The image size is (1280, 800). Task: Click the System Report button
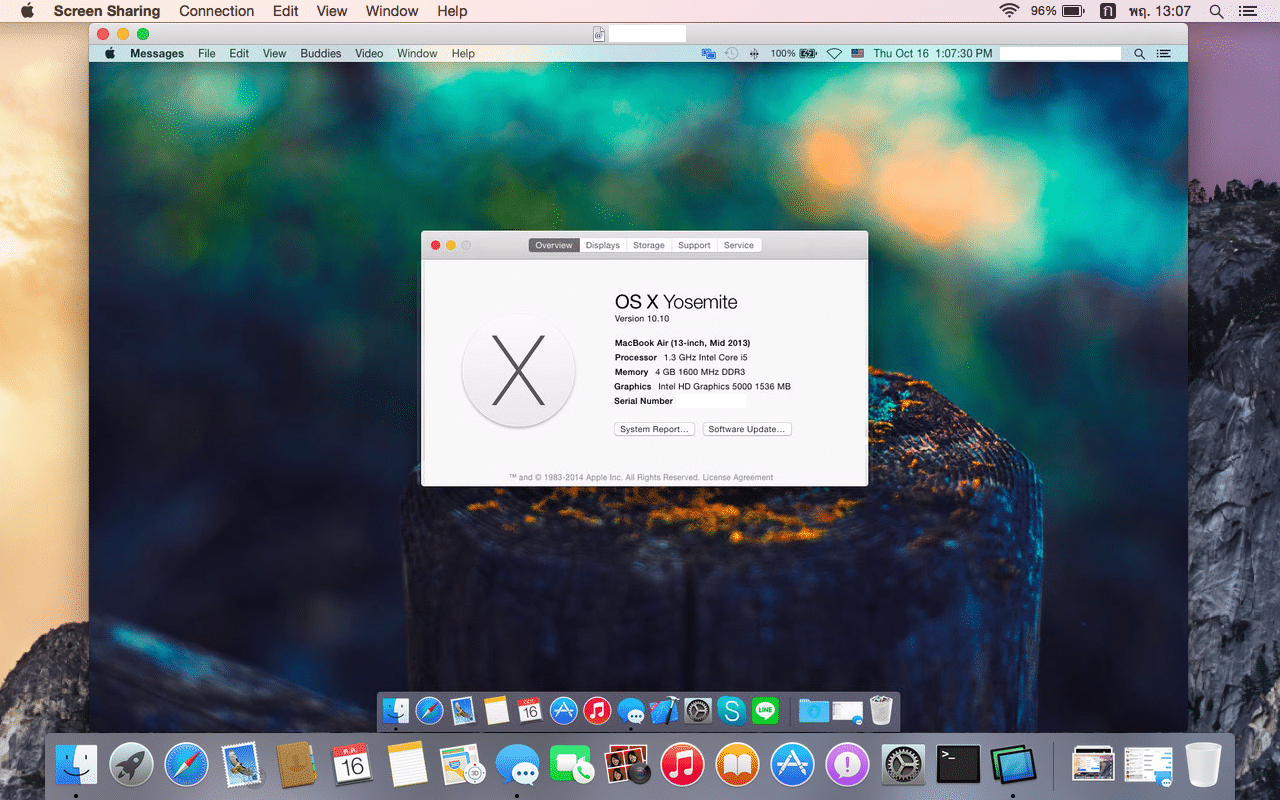click(x=654, y=429)
